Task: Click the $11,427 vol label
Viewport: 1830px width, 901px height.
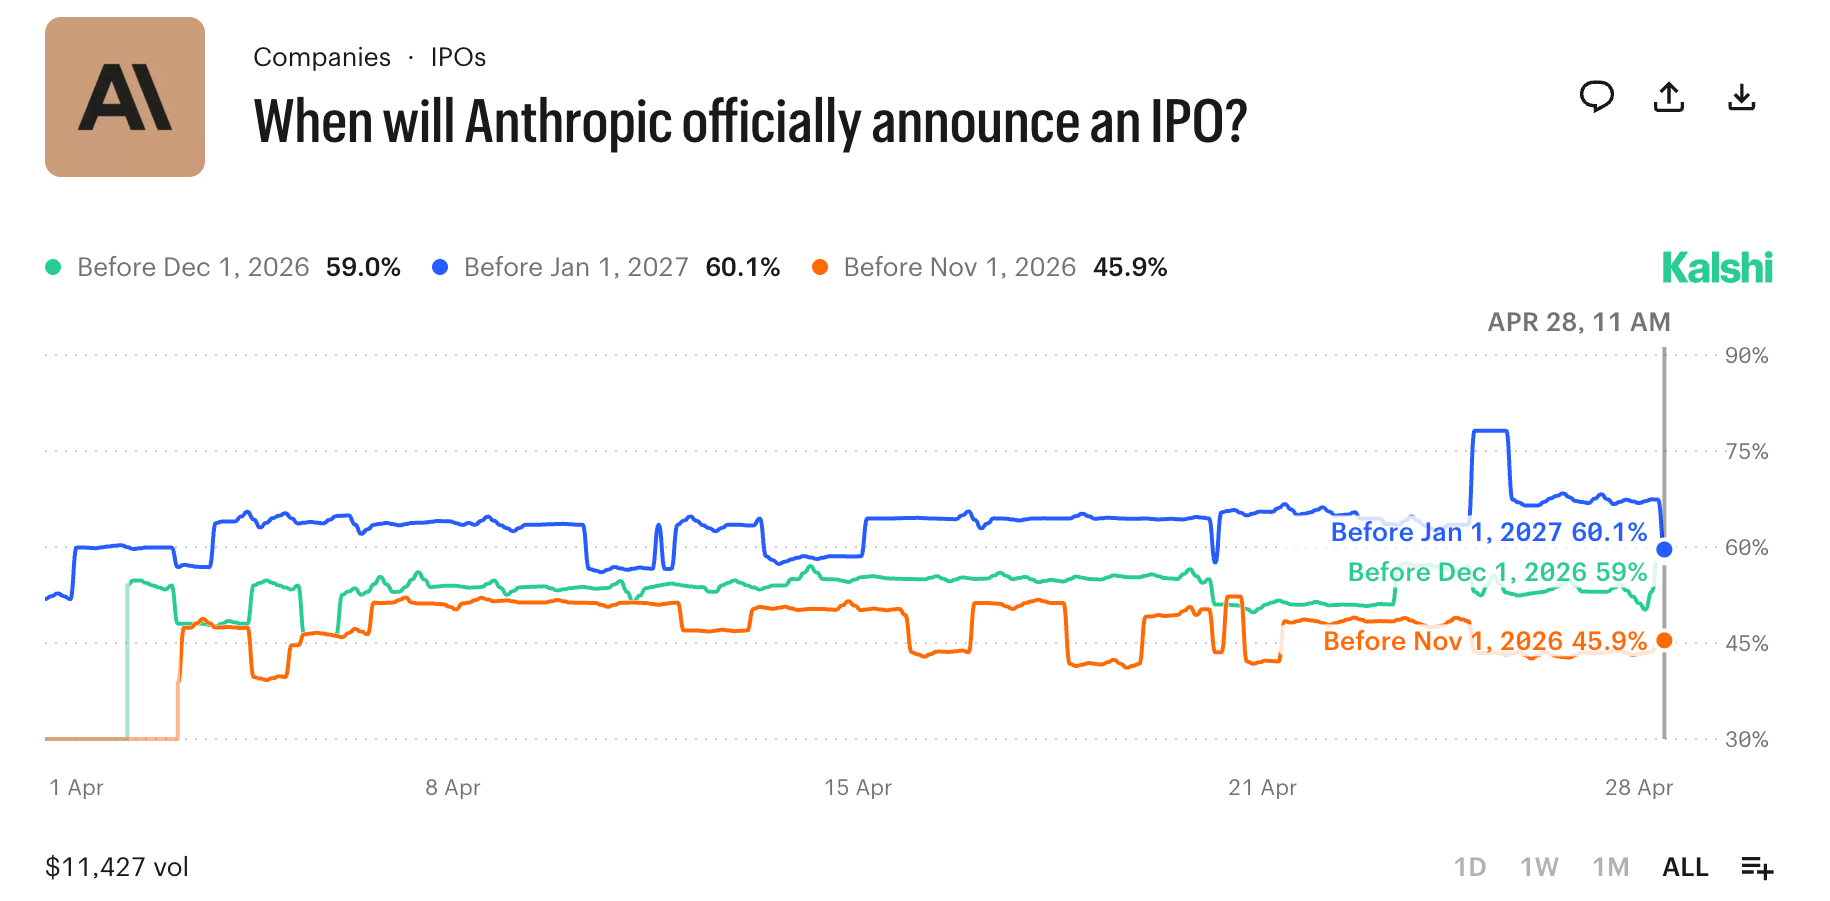Action: point(117,867)
